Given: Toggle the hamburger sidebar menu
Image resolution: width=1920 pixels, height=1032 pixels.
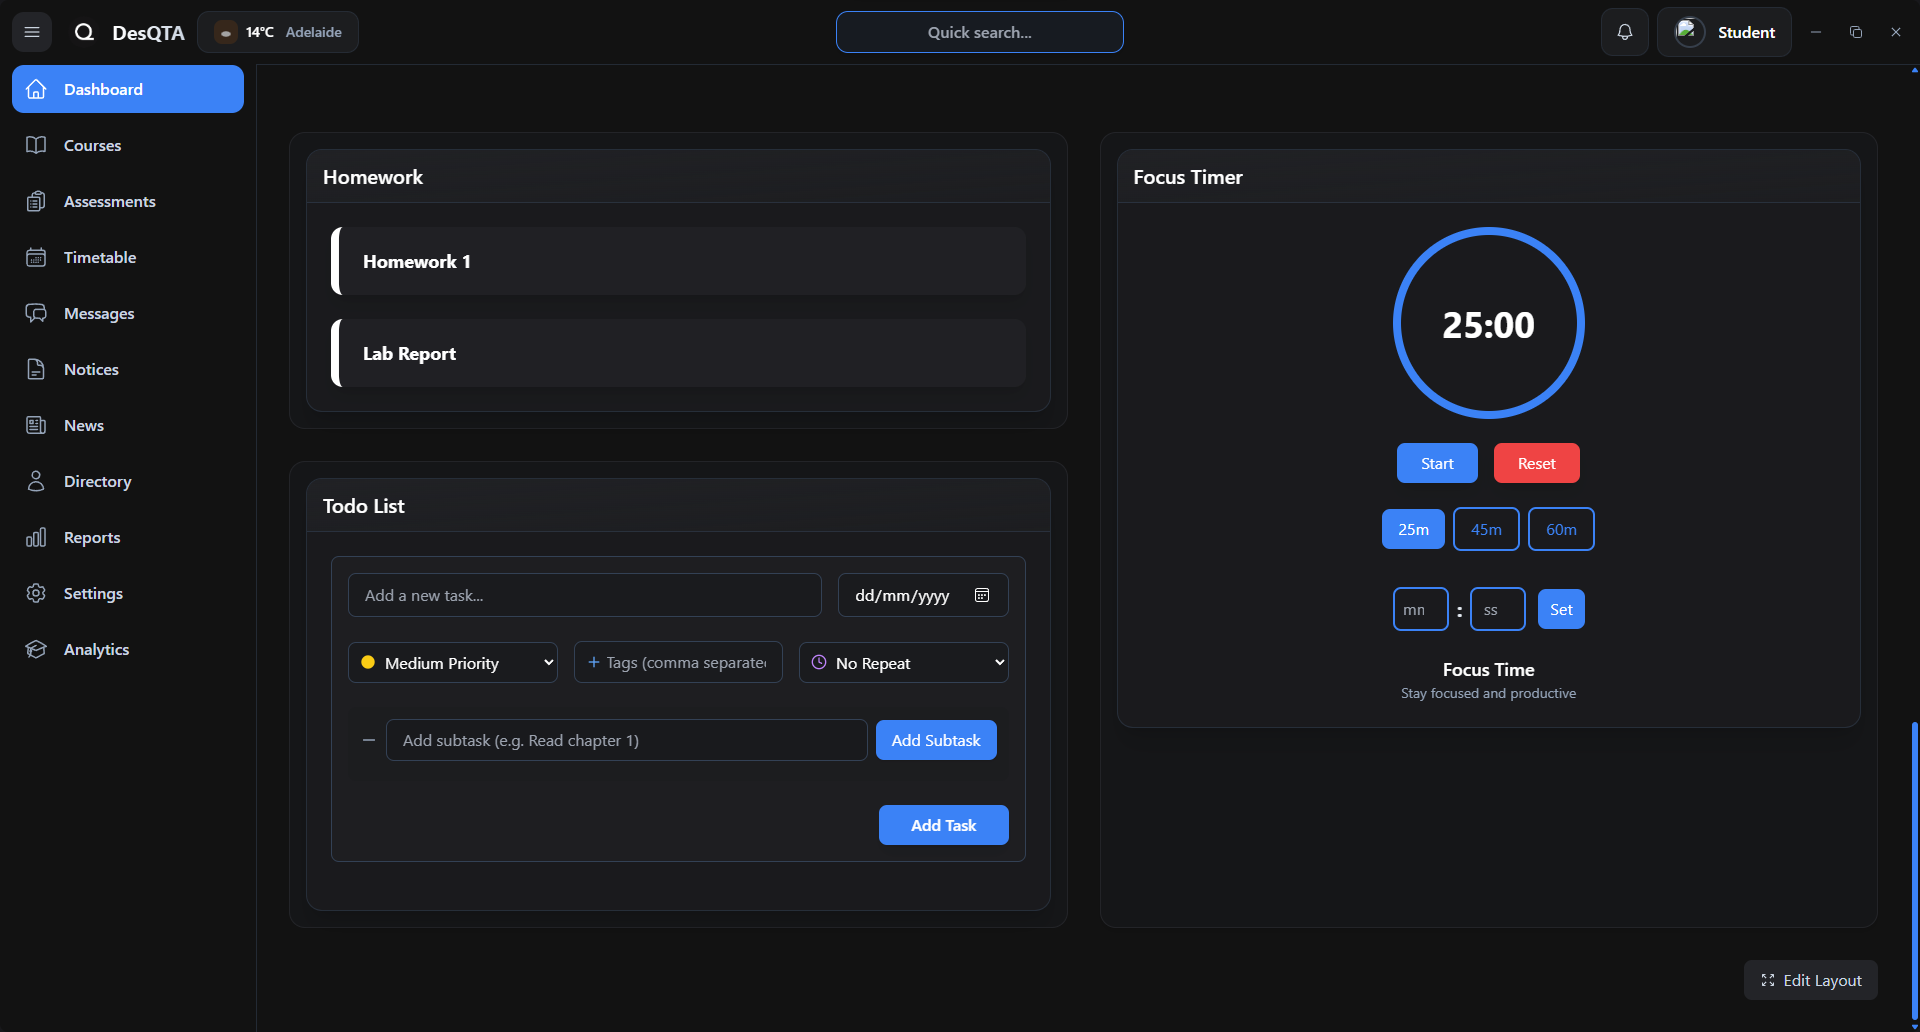Looking at the screenshot, I should (32, 32).
